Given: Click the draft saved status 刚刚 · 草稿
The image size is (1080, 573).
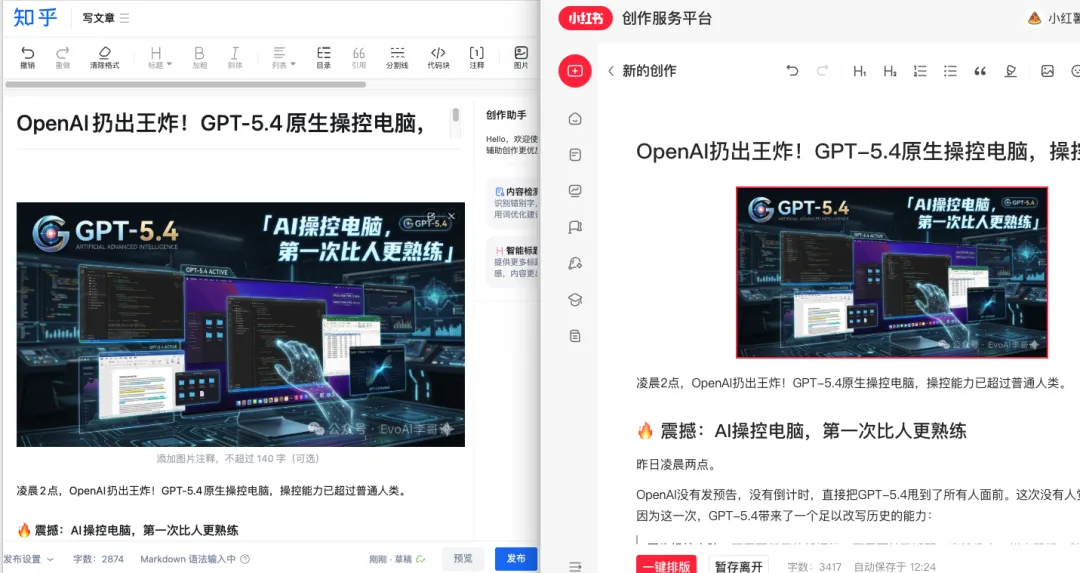Looking at the screenshot, I should [x=397, y=559].
